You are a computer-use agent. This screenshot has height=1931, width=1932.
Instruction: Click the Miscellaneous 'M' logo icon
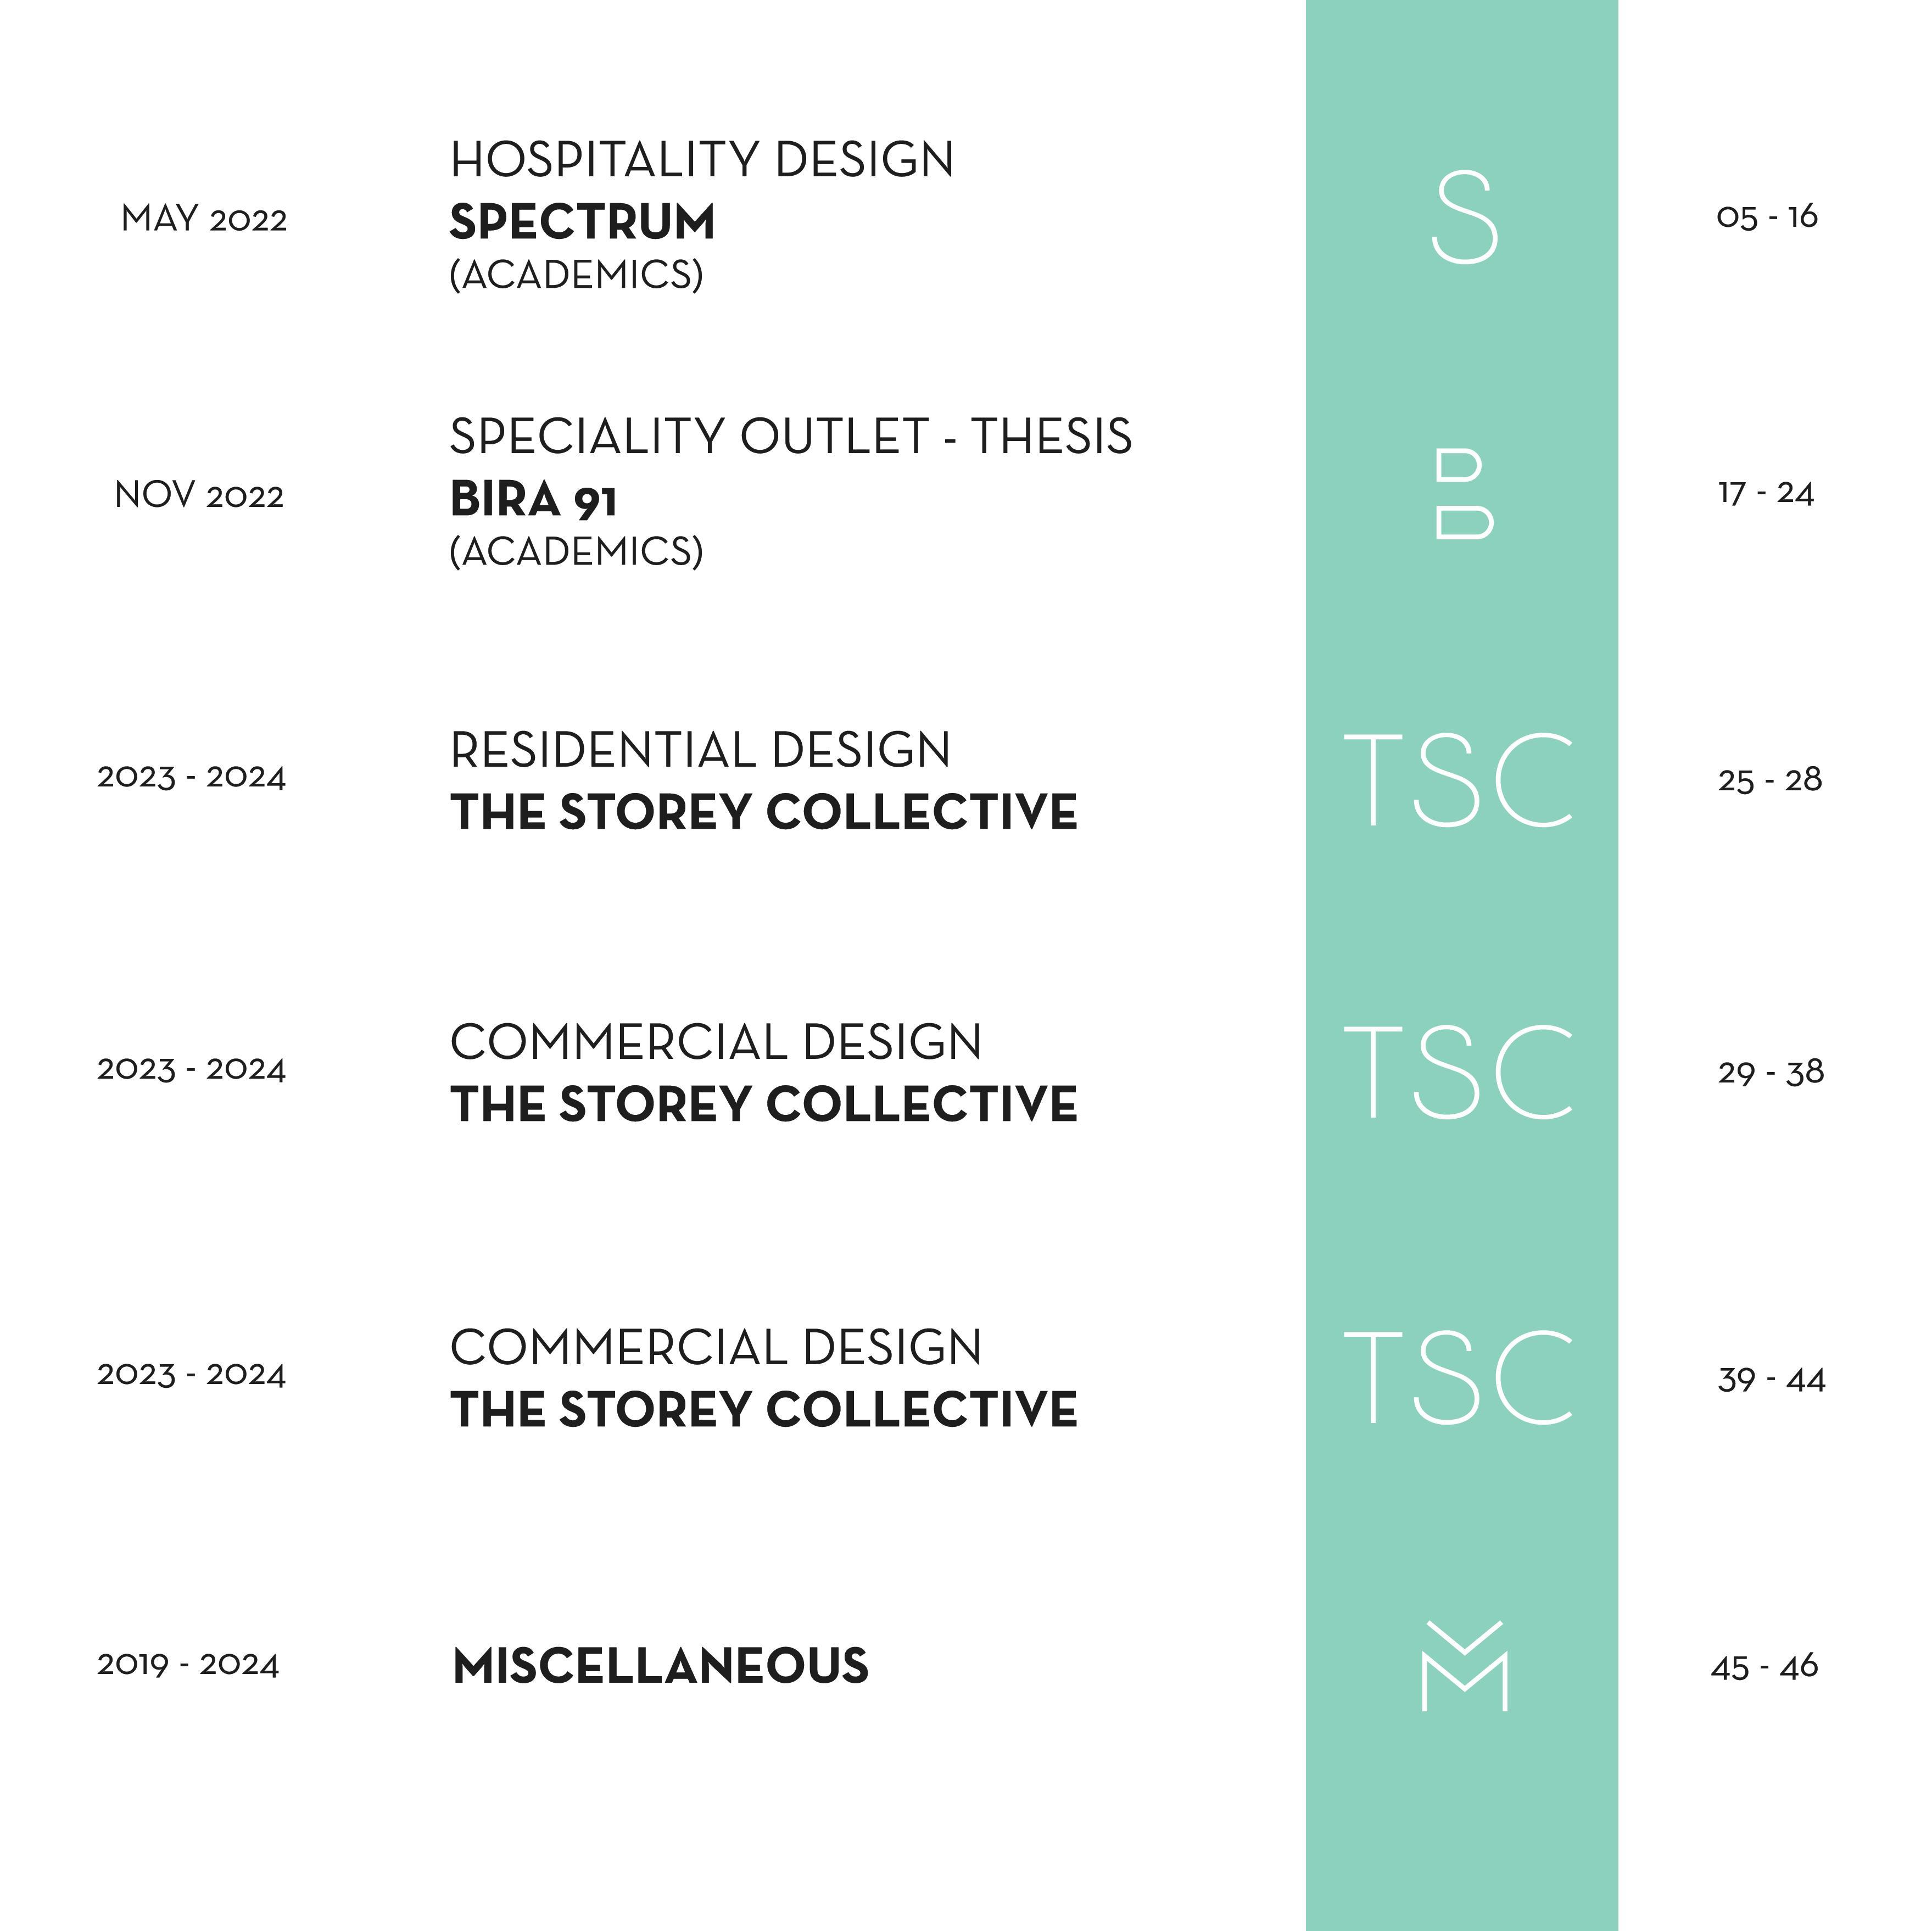coord(1464,1665)
